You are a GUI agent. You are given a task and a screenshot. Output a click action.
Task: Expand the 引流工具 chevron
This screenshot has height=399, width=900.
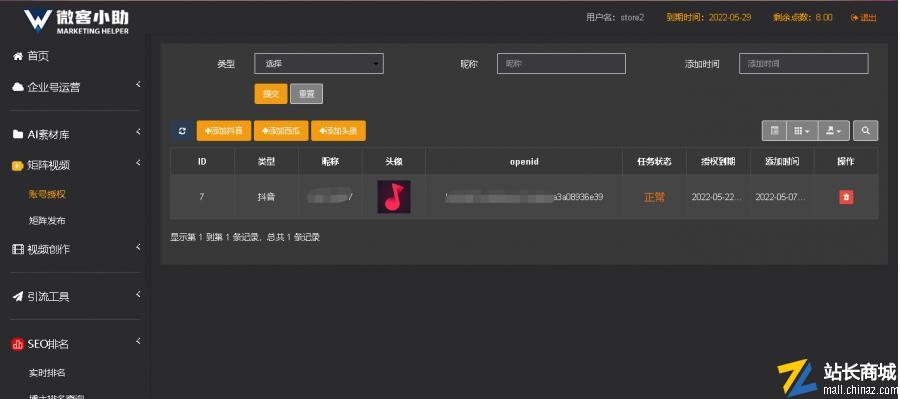138,295
